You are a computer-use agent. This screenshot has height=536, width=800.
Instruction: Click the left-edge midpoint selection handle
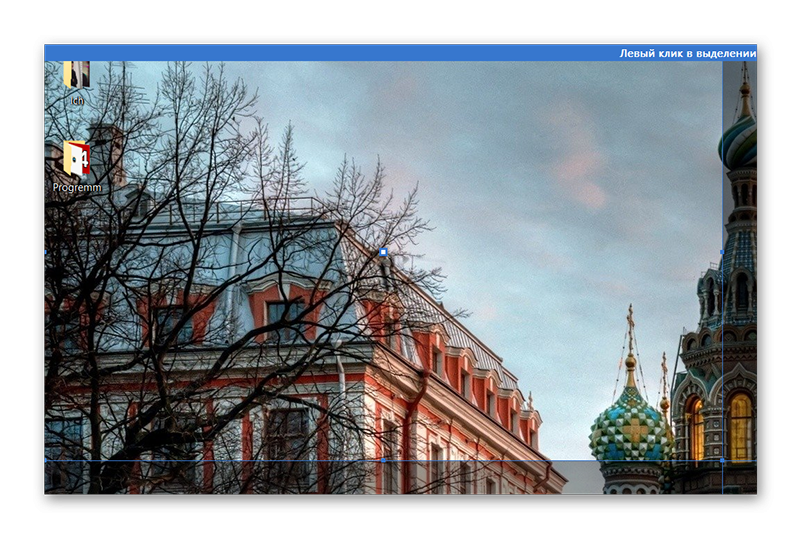pos(46,252)
